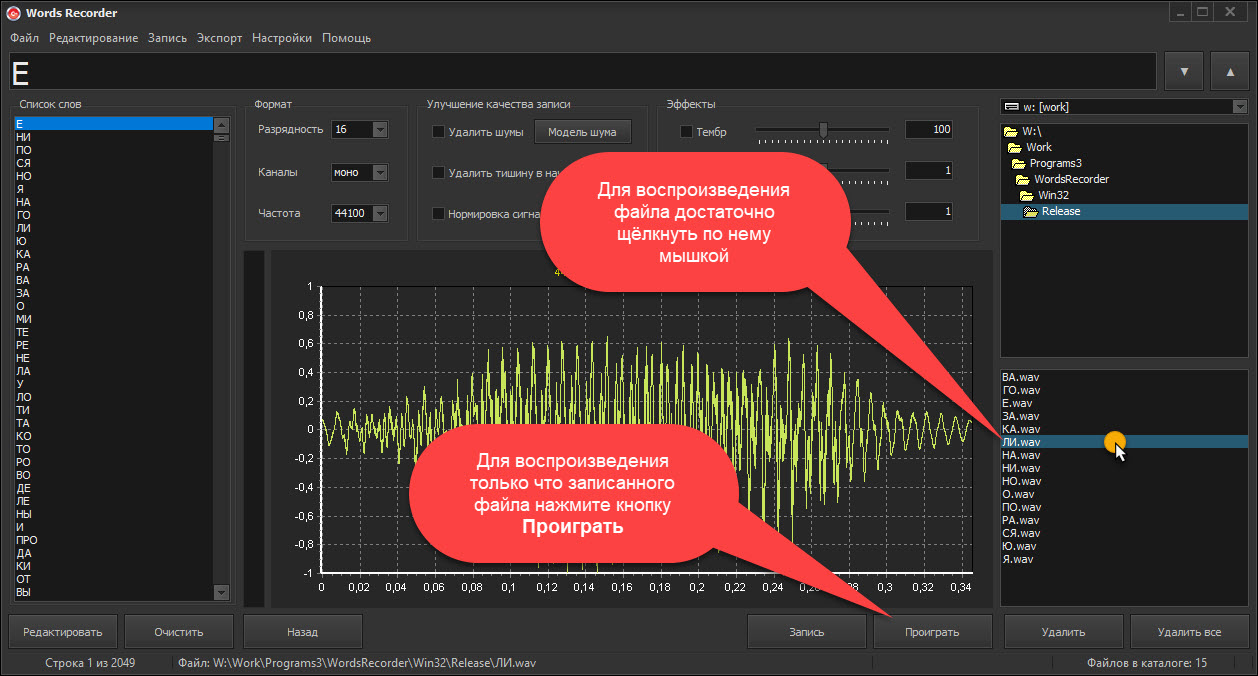This screenshot has height=676, width=1258.
Task: Enable the Нормировка сигнала checkbox
Action: 438,214
